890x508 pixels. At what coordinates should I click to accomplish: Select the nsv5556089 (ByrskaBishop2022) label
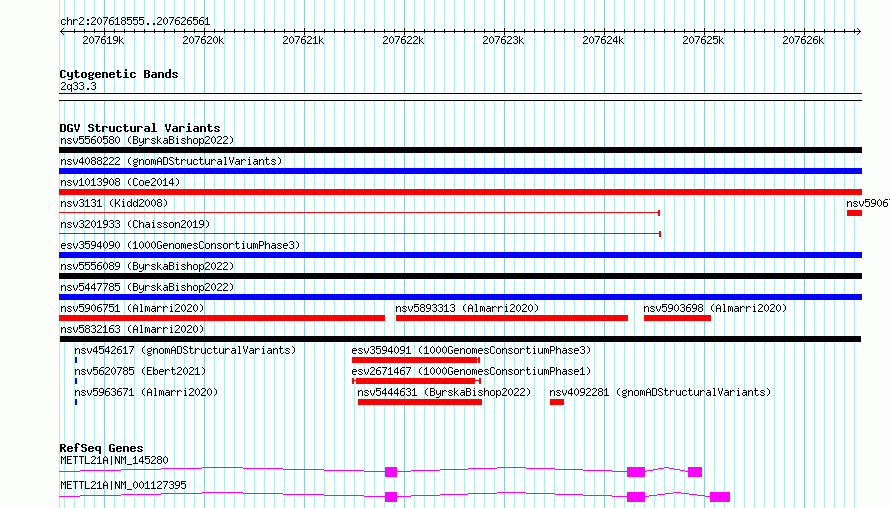(x=147, y=266)
